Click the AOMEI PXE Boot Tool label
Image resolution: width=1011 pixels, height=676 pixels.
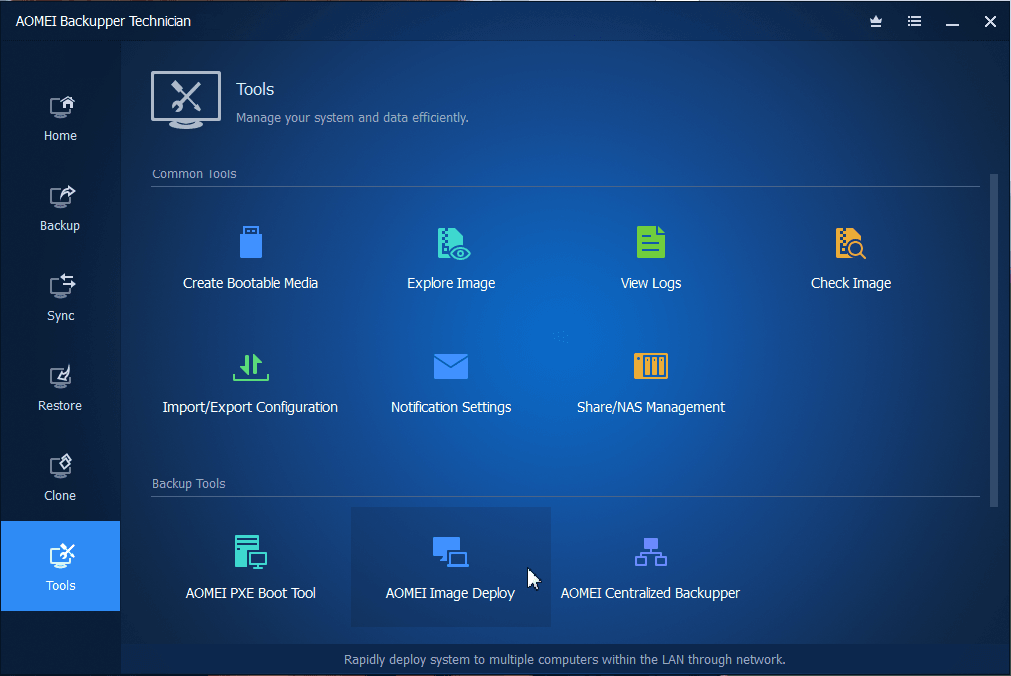pyautogui.click(x=250, y=593)
